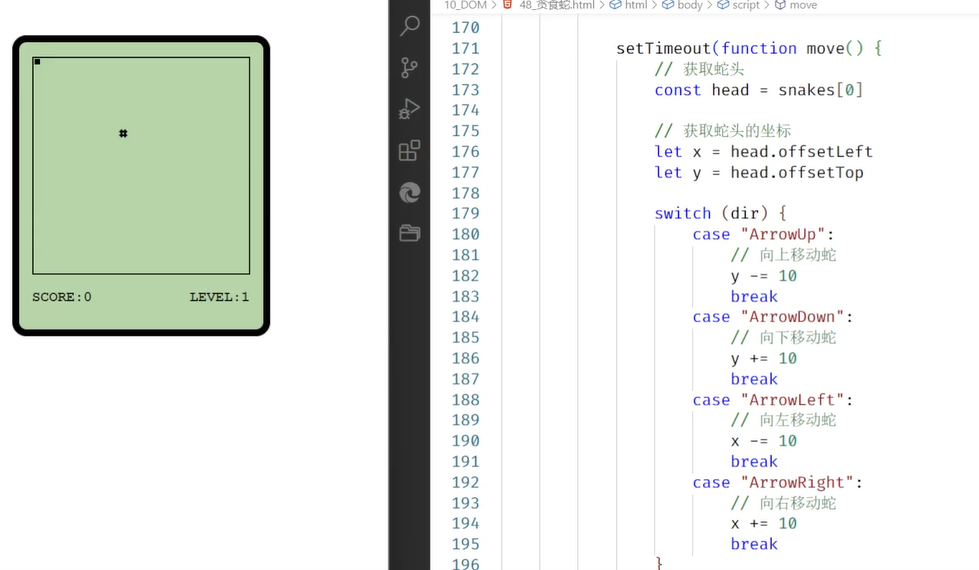Select the script breadcrumb item

745,5
